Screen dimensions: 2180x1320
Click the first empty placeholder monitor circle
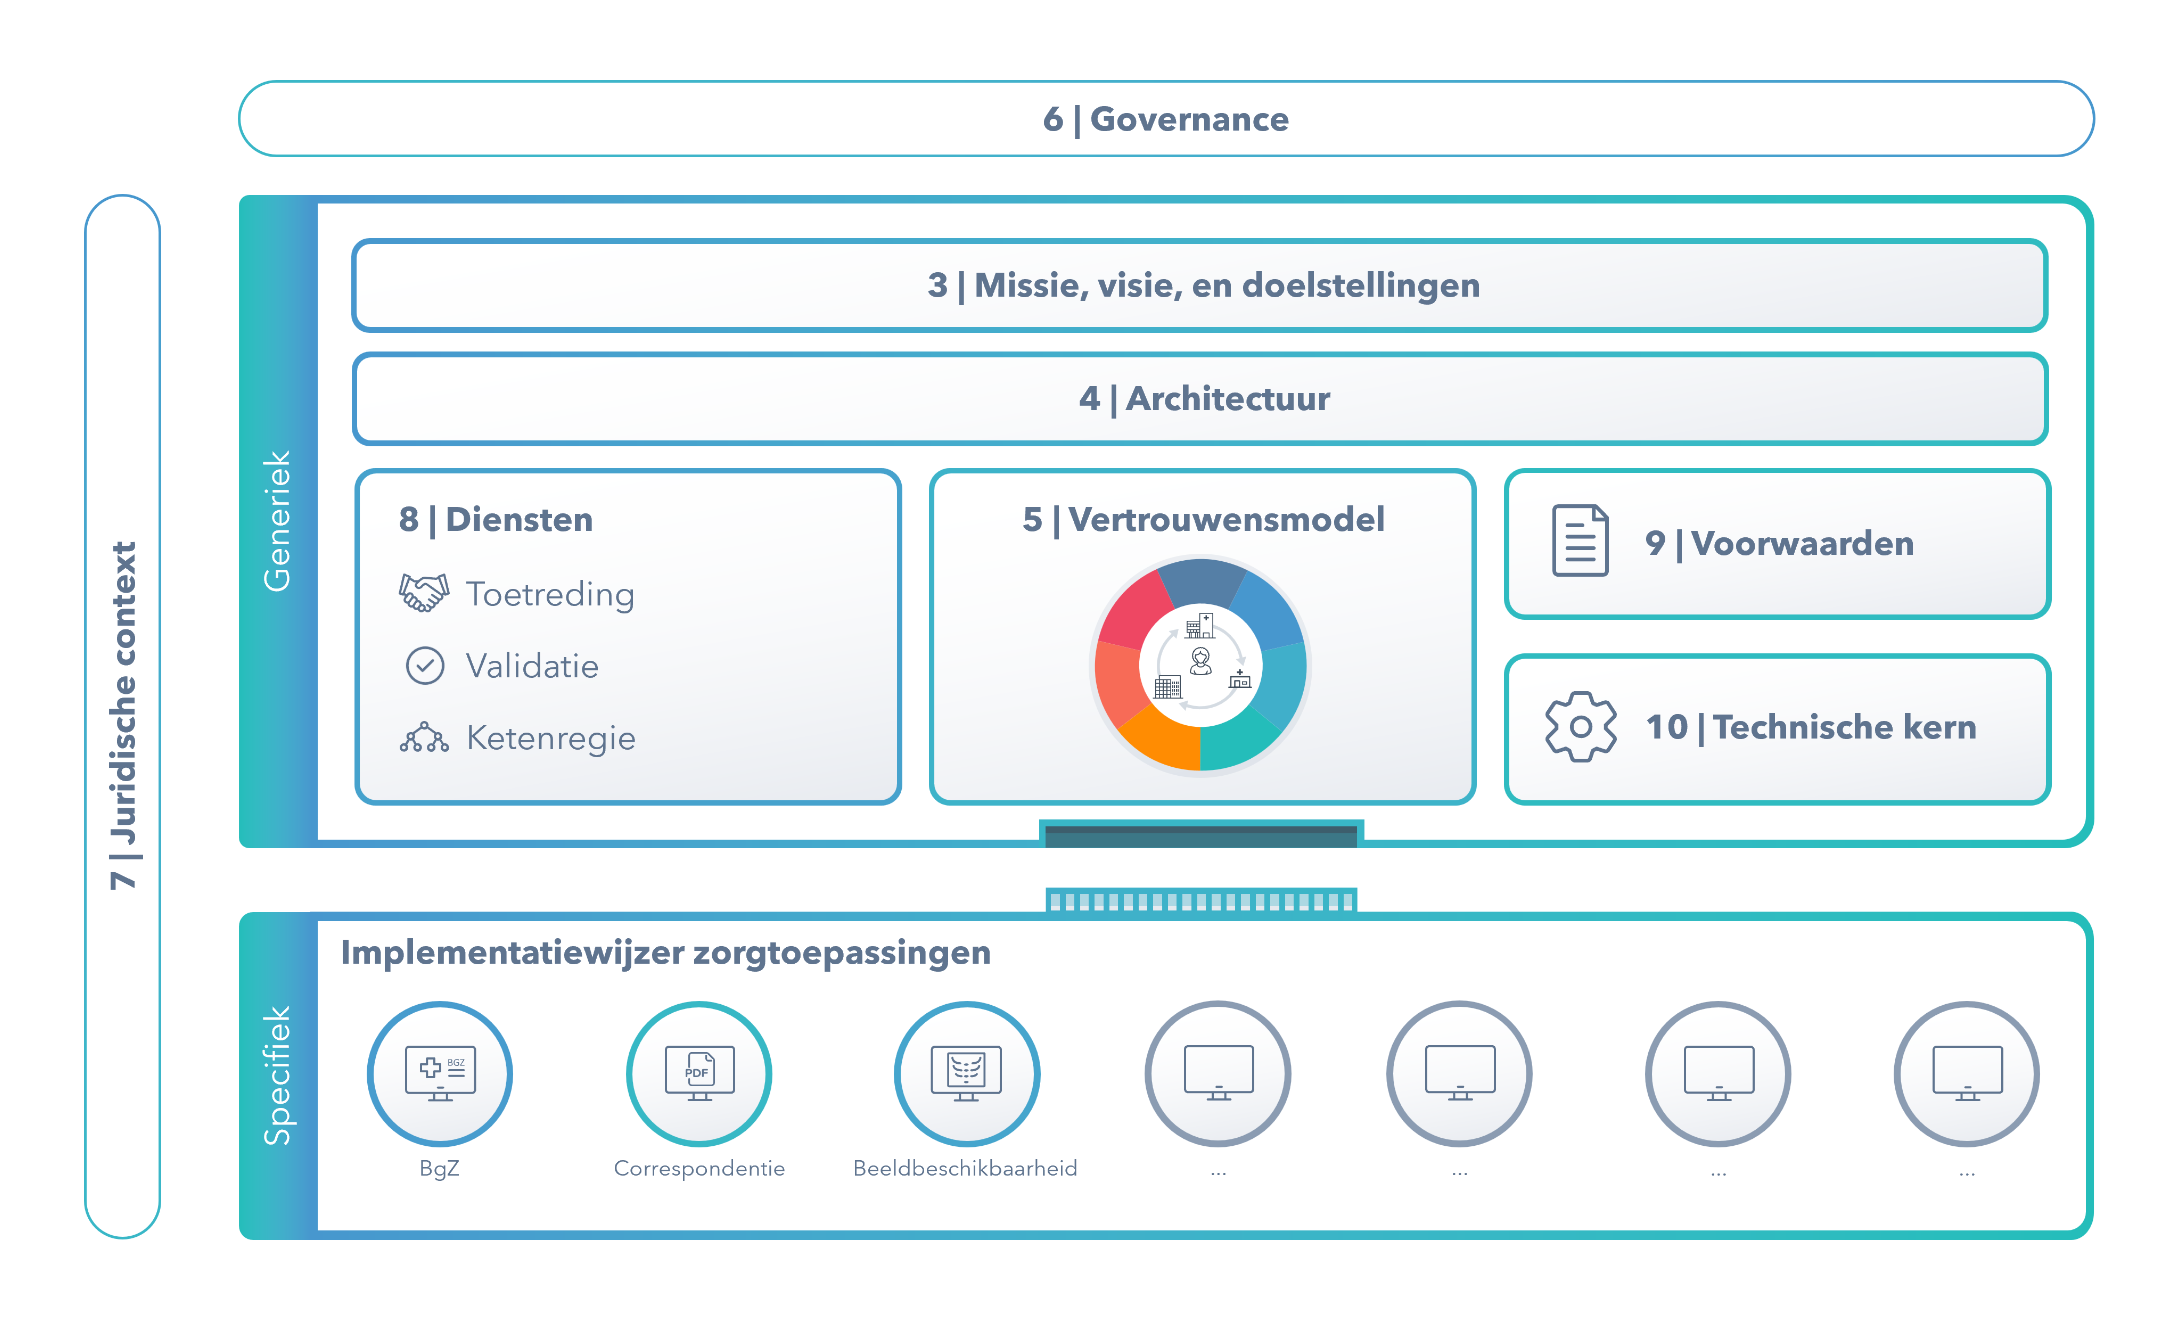tap(1218, 1073)
